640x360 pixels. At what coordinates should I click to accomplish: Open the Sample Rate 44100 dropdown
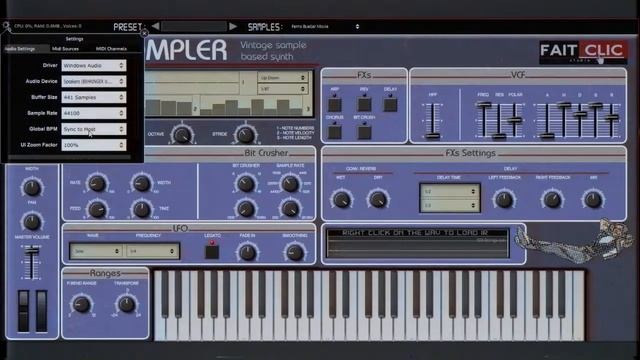[93, 113]
